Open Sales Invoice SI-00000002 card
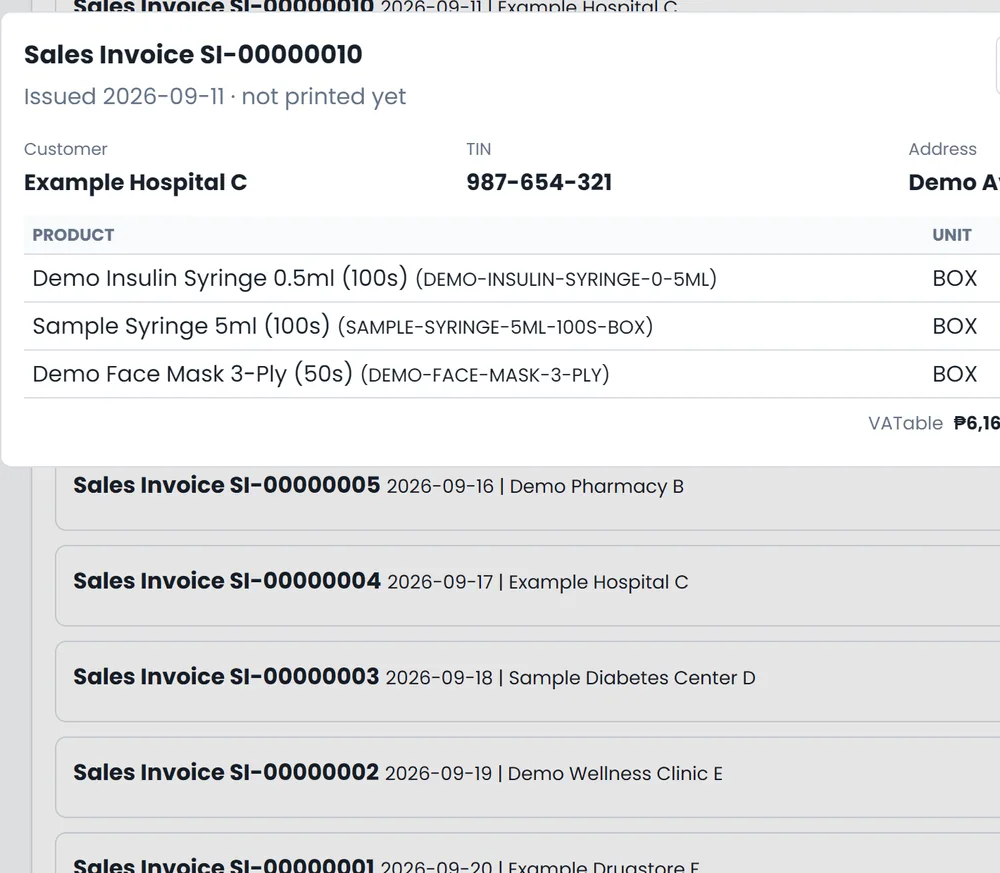This screenshot has width=1000, height=873. point(527,777)
